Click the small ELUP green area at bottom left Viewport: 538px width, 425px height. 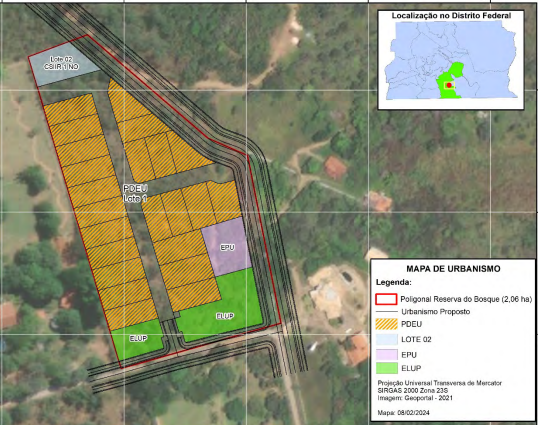tap(138, 340)
